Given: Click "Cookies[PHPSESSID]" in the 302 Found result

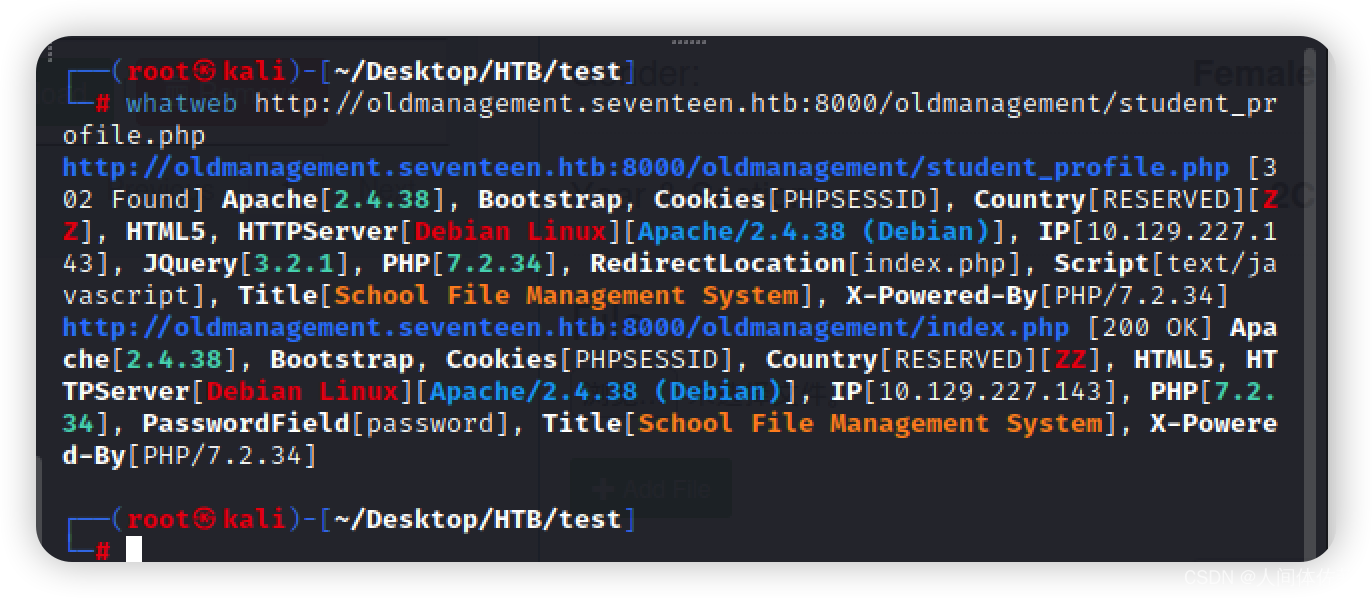Looking at the screenshot, I should [x=797, y=199].
